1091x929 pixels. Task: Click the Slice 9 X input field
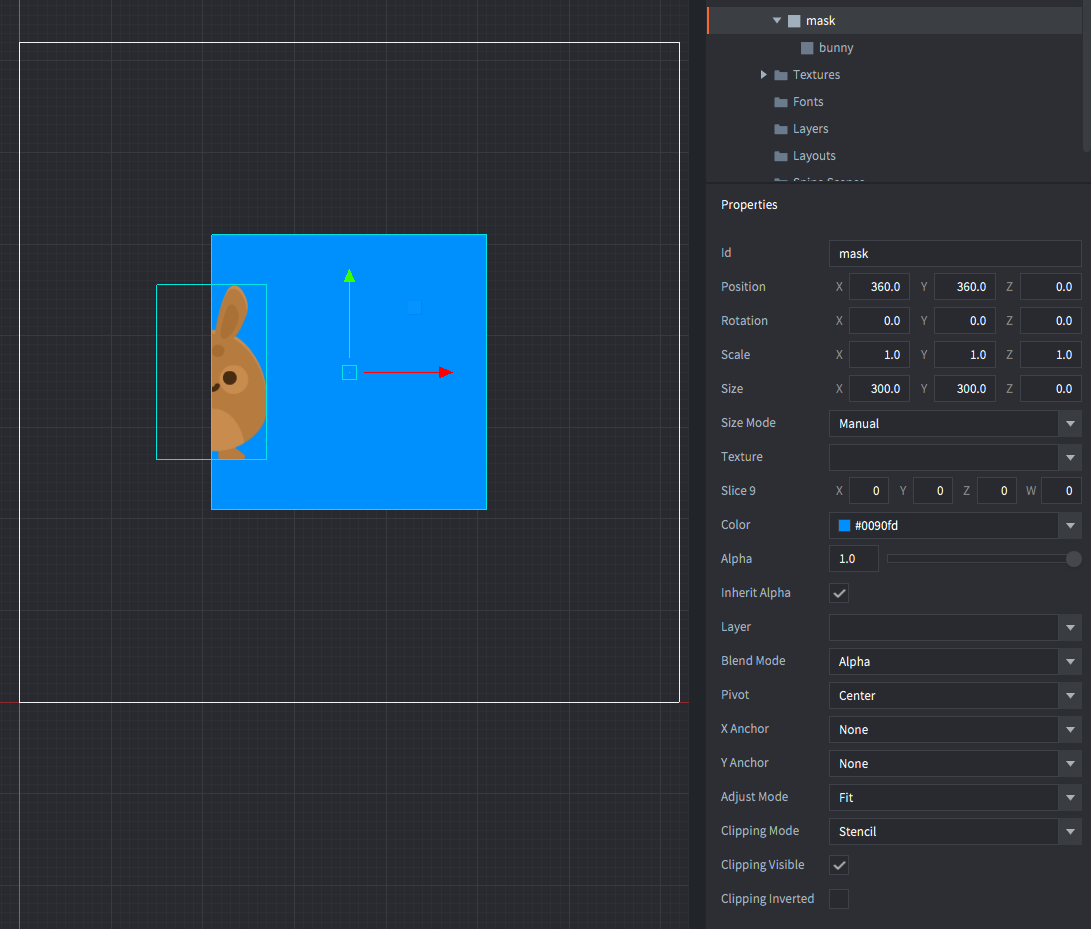869,492
